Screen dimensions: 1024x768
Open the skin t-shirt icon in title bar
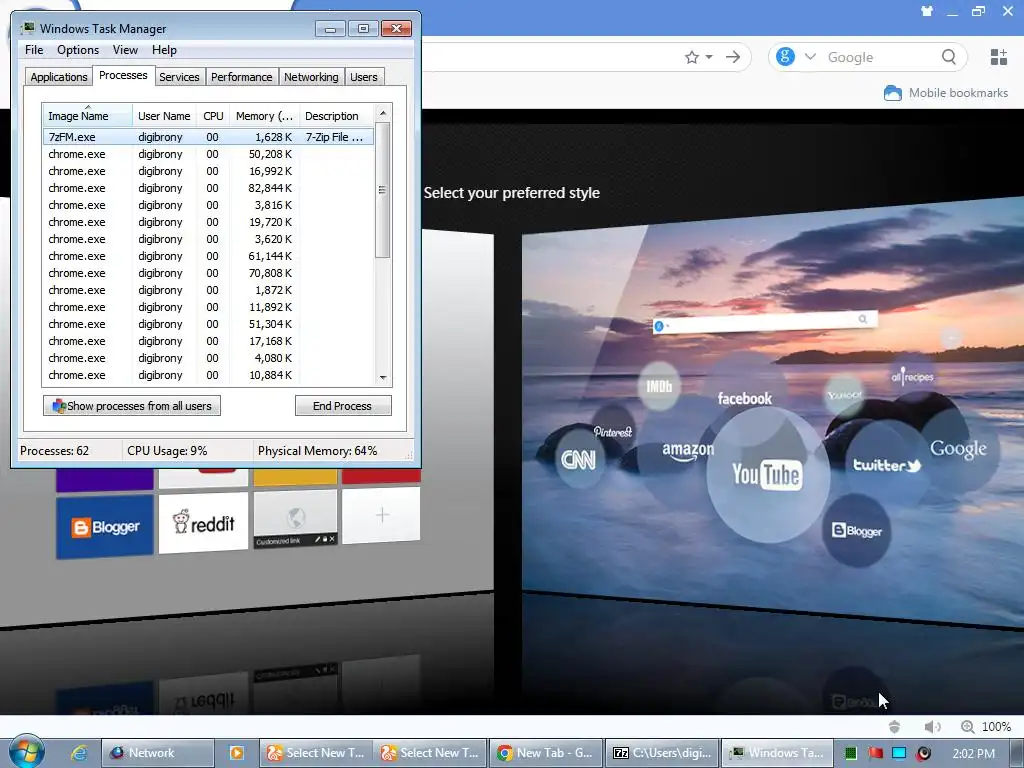[927, 11]
